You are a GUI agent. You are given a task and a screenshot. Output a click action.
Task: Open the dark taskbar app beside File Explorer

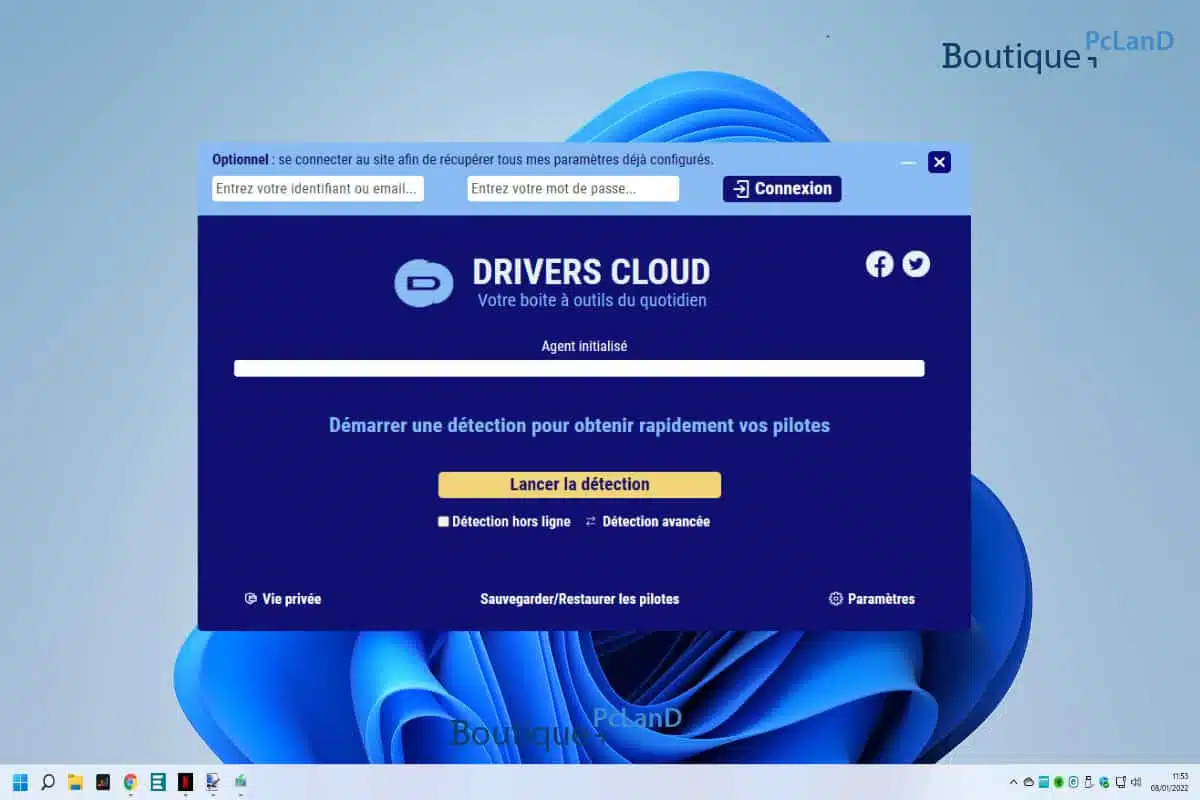(102, 782)
